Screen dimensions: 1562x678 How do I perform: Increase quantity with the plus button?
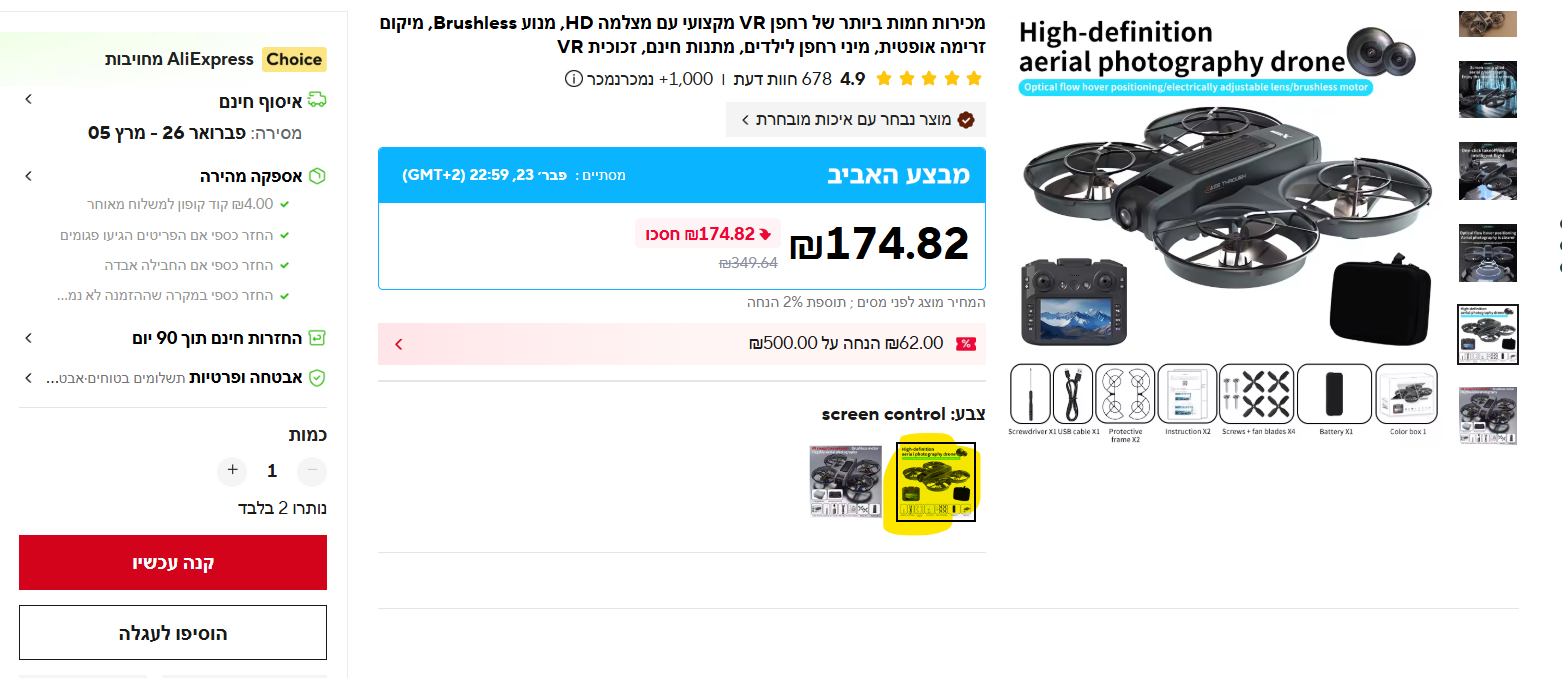coord(232,471)
